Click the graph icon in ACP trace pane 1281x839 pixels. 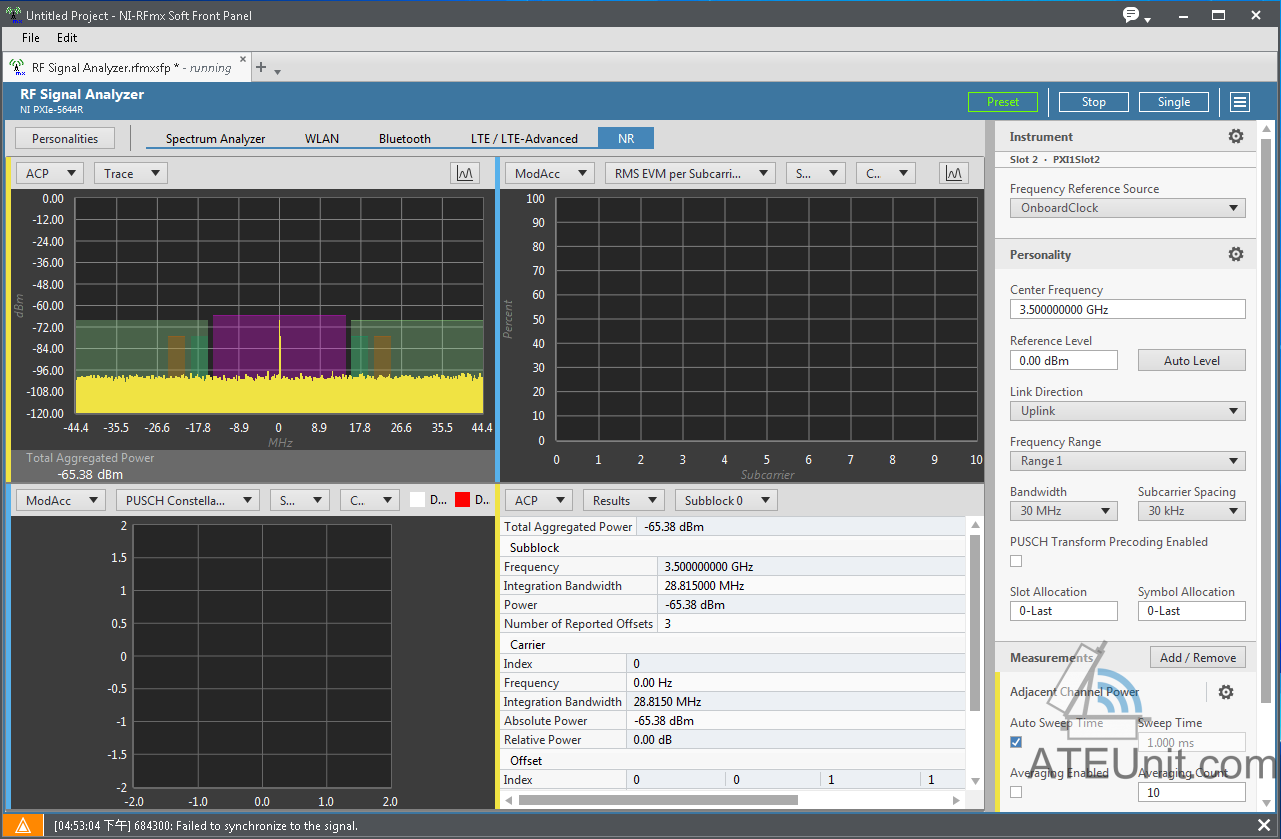[x=465, y=173]
